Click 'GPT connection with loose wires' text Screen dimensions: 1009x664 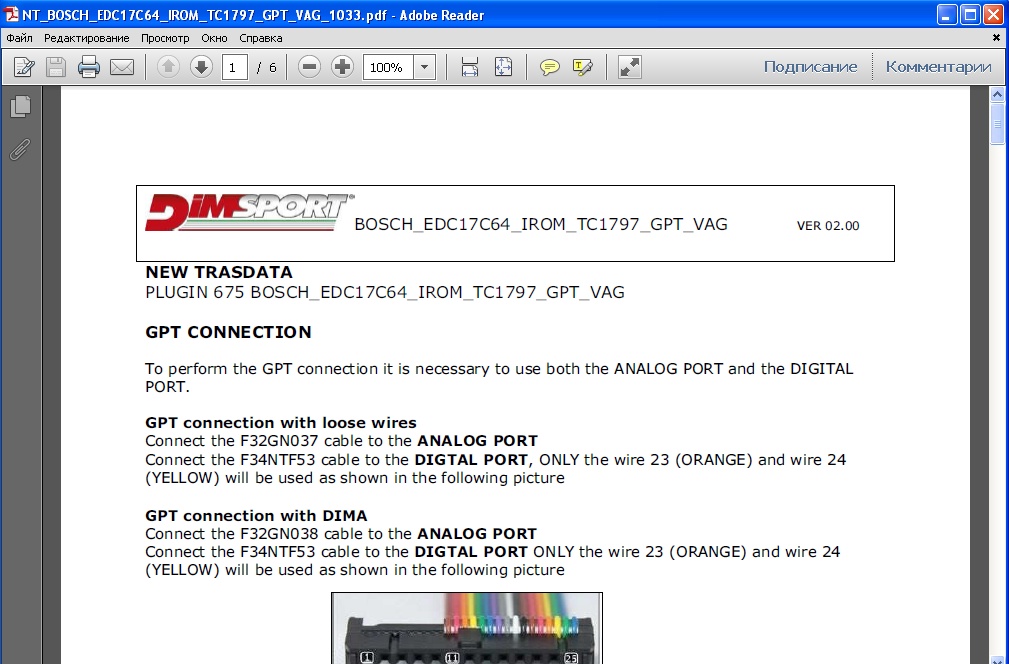[x=281, y=423]
